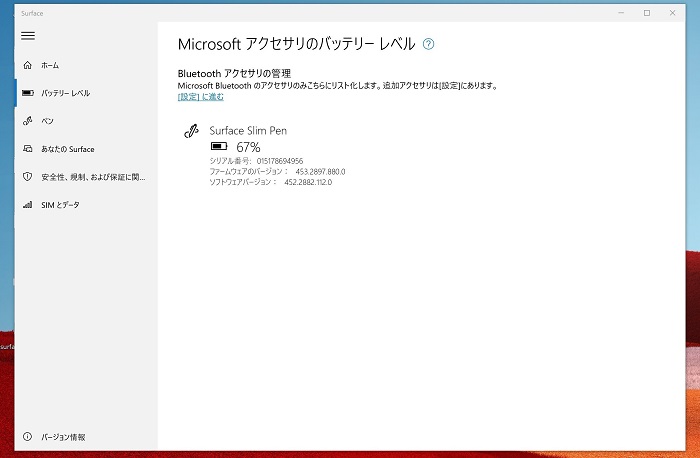Click the battery icon in sidebar
This screenshot has width=700, height=458.
tap(28, 93)
